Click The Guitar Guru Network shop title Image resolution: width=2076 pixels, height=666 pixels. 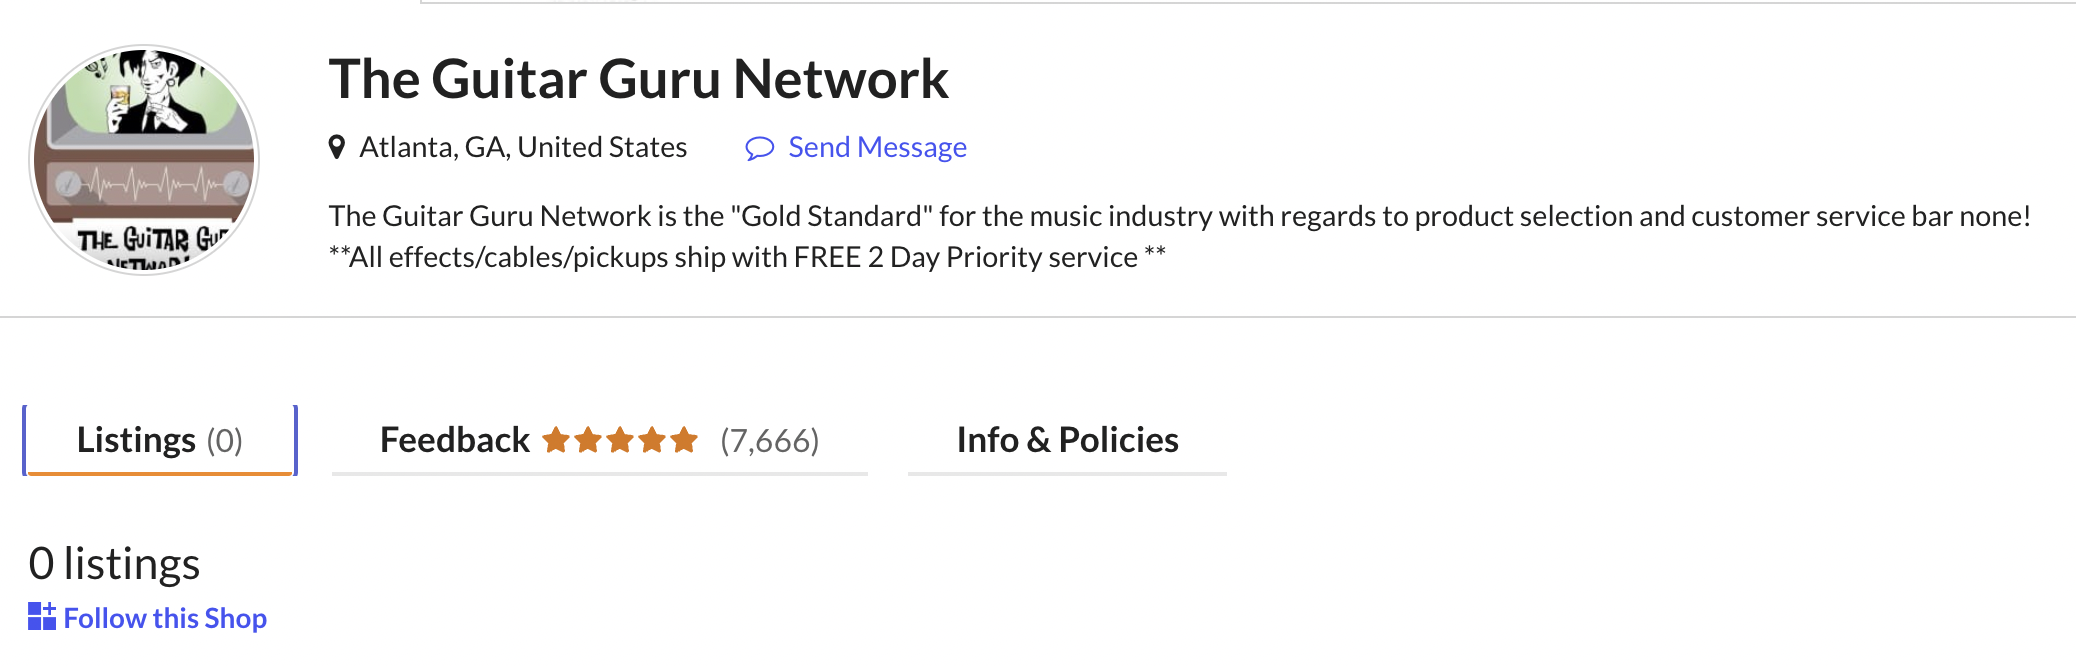[x=638, y=79]
